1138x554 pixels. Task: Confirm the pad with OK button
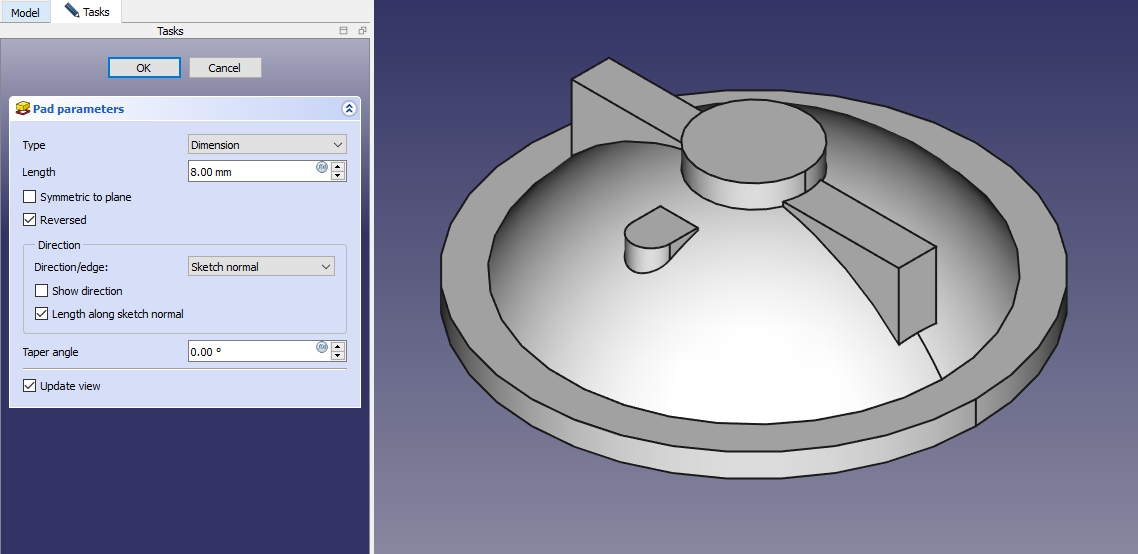click(144, 67)
